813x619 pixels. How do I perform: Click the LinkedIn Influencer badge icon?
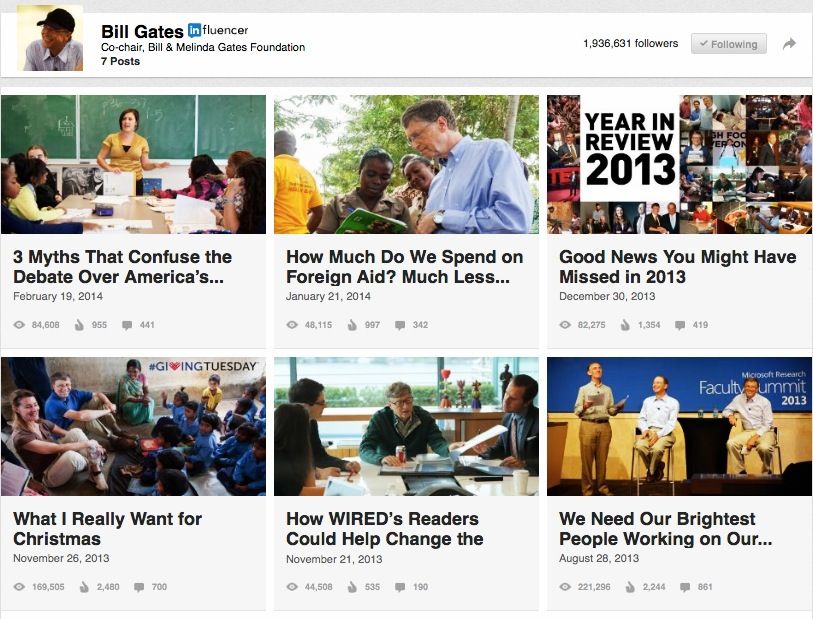194,31
